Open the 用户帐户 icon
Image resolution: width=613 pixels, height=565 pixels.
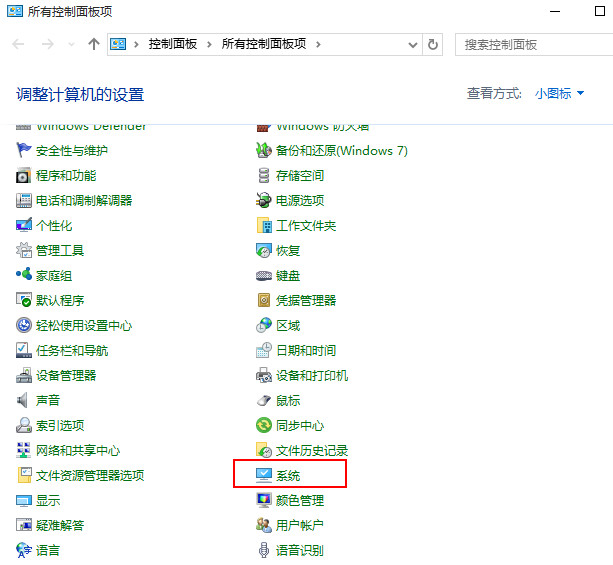(x=263, y=526)
